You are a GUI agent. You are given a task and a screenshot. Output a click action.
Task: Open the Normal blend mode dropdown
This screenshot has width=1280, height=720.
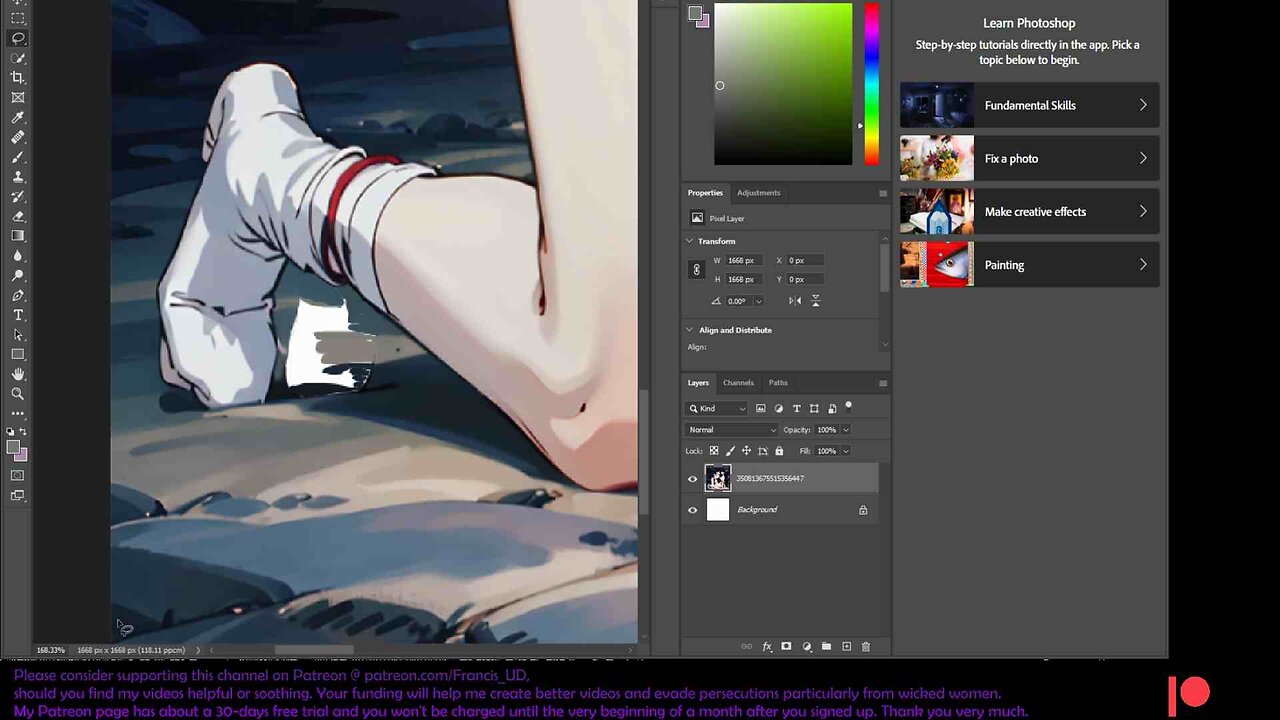click(731, 430)
